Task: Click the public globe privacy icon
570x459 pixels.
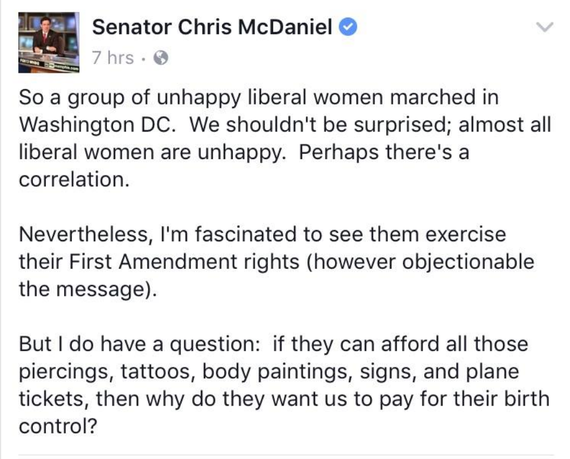Action: (161, 58)
